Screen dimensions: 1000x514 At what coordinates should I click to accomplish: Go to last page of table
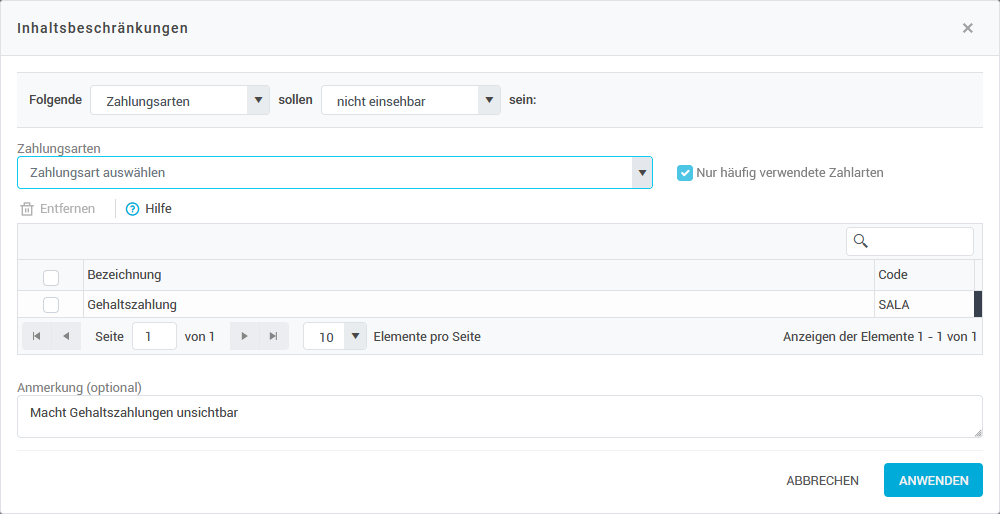pos(273,337)
